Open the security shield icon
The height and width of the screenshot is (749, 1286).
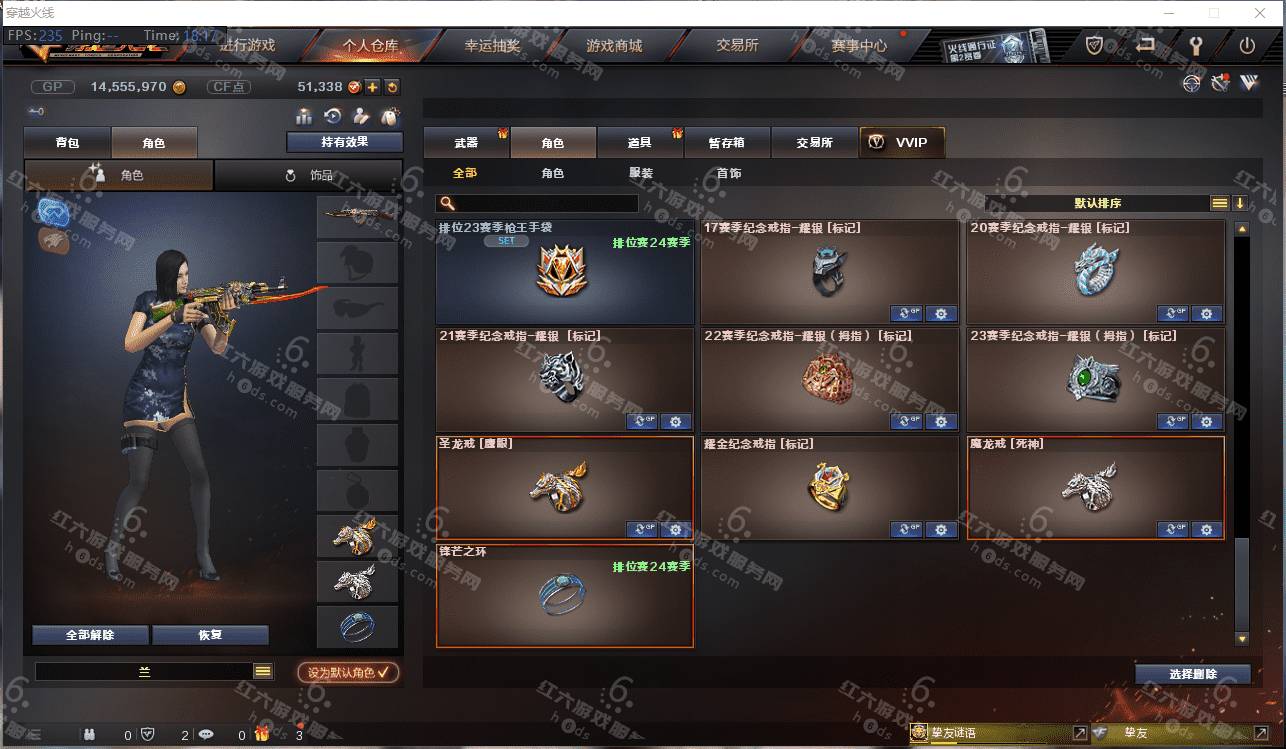point(1095,46)
